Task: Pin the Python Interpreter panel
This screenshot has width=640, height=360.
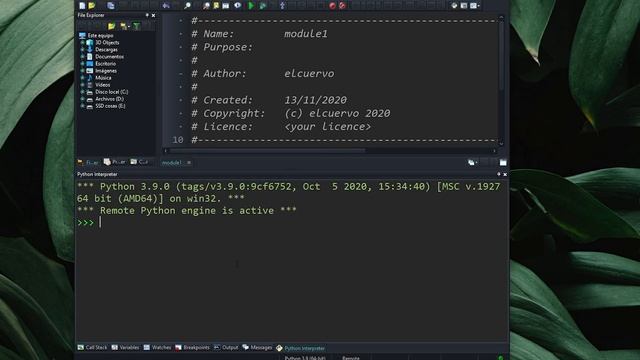Action: coord(498,174)
